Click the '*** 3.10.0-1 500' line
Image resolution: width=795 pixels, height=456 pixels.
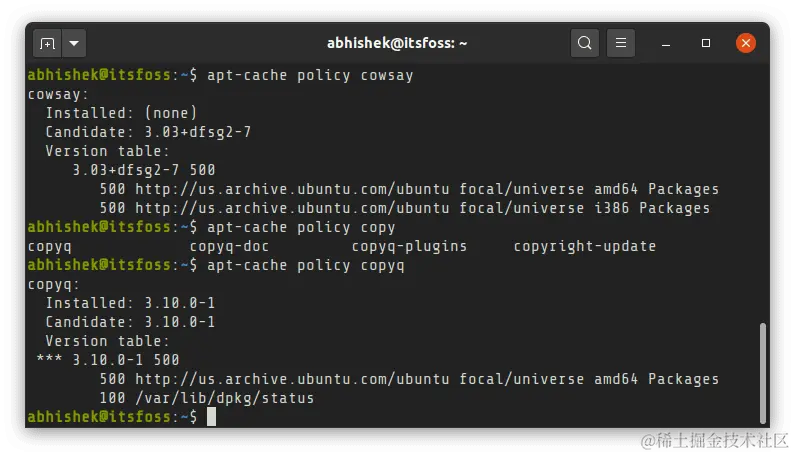(x=108, y=360)
